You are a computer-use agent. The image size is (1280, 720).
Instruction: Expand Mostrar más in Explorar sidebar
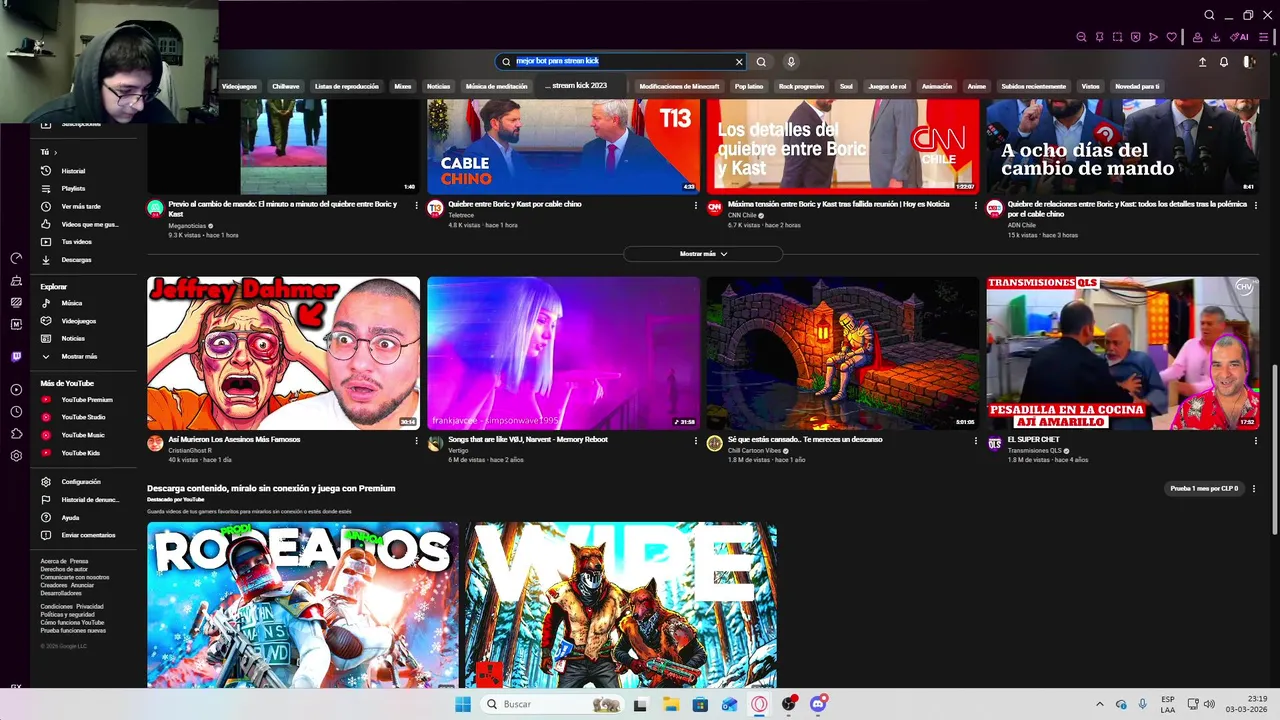point(79,357)
